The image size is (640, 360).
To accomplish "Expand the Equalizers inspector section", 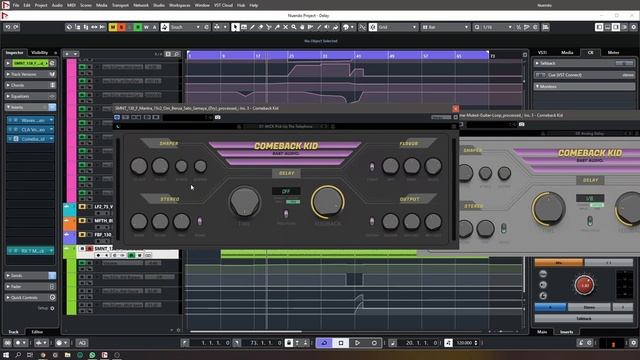I will (x=30, y=96).
